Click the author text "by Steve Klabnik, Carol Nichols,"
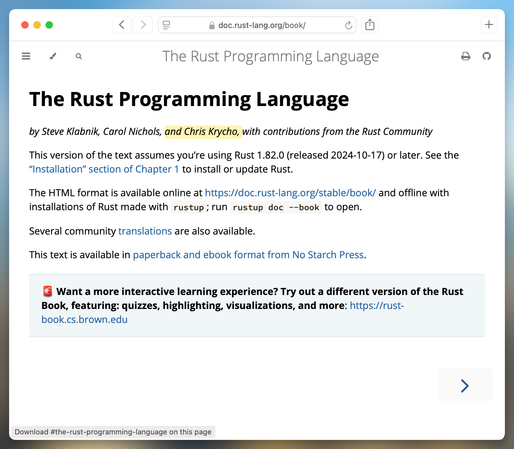The image size is (514, 449). click(95, 132)
